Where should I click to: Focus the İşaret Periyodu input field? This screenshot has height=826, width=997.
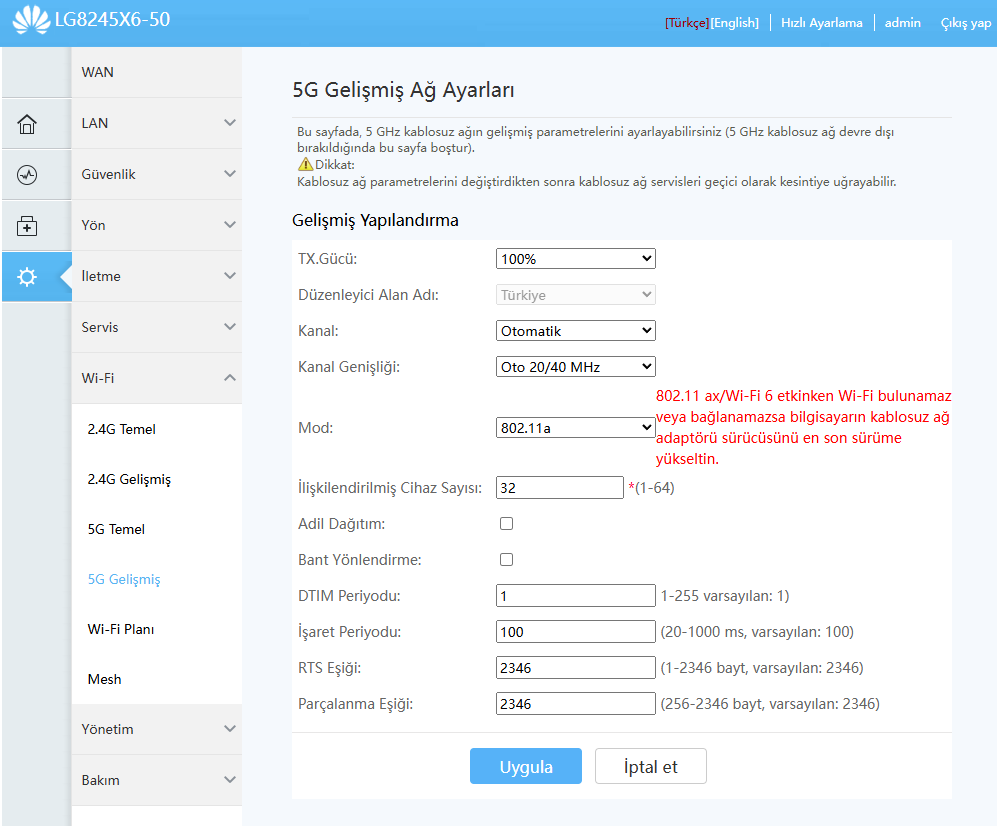coord(575,632)
